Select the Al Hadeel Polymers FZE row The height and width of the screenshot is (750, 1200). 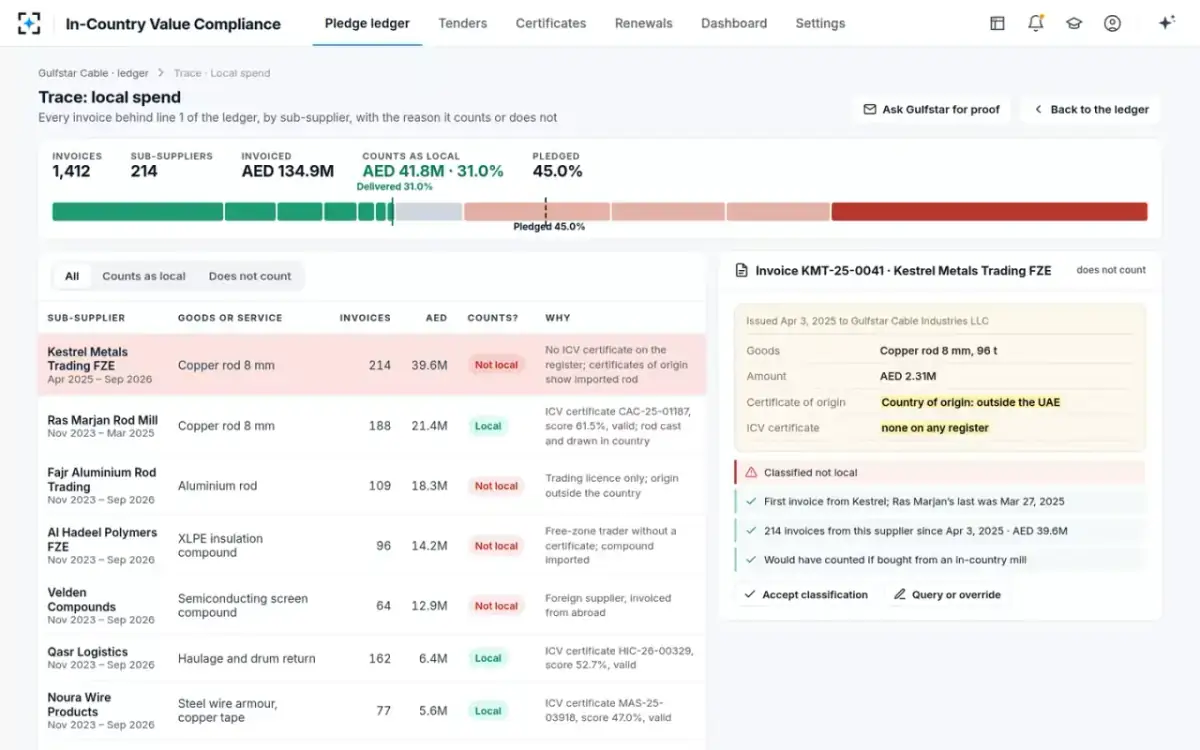click(372, 545)
